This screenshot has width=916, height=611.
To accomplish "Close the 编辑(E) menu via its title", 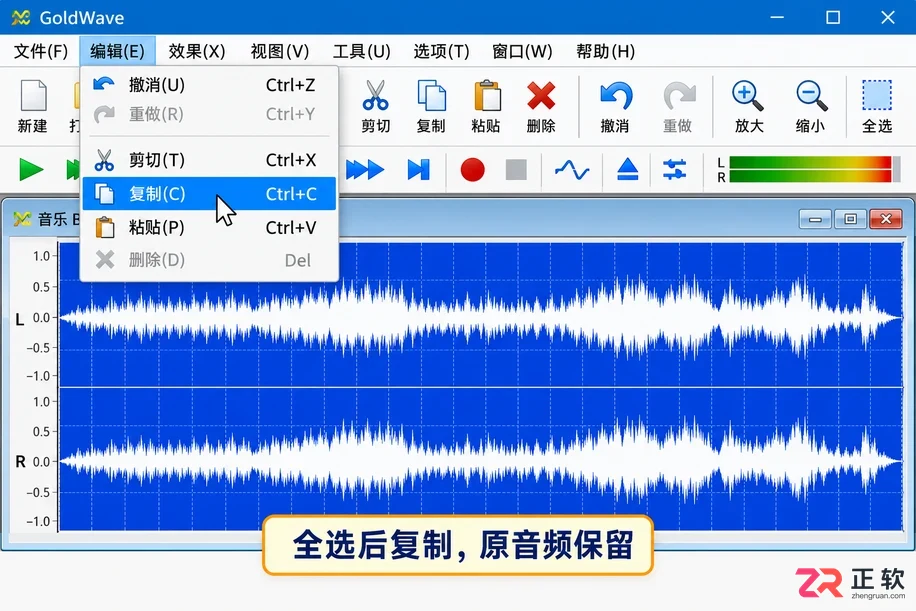I will pyautogui.click(x=117, y=51).
